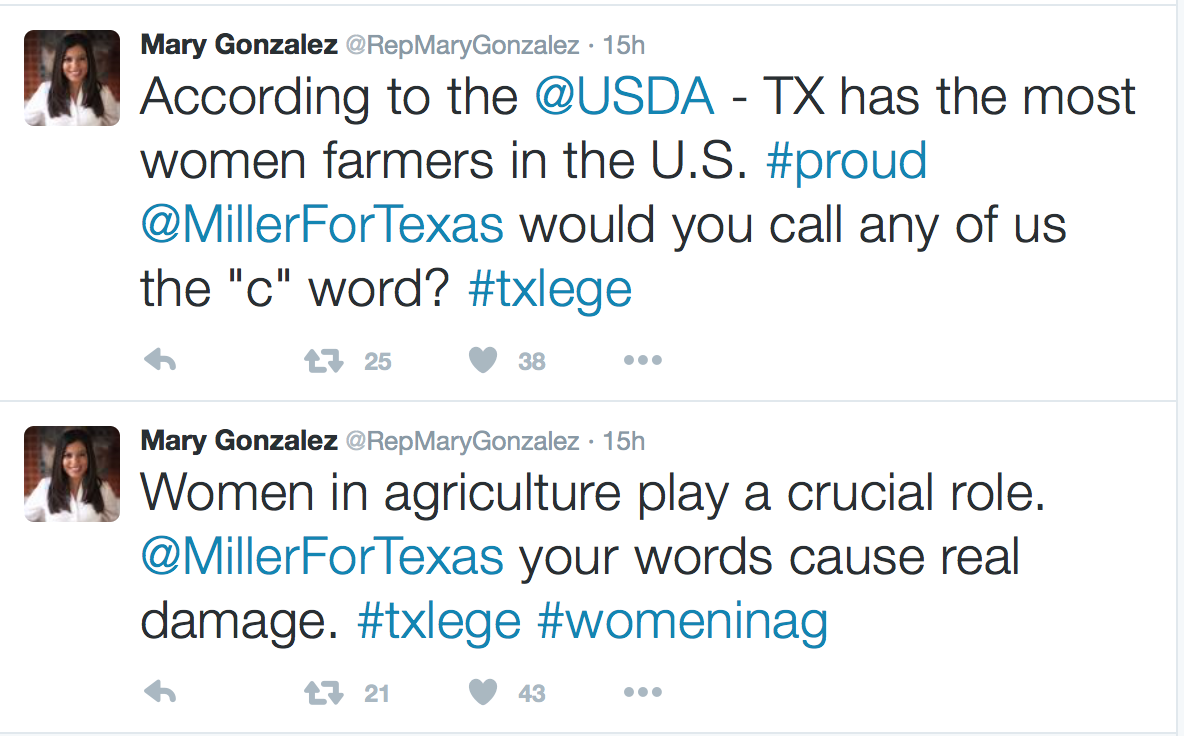This screenshot has height=736, width=1184.
Task: Open @MillerForTexas mention in first tweet
Action: pyautogui.click(x=322, y=226)
